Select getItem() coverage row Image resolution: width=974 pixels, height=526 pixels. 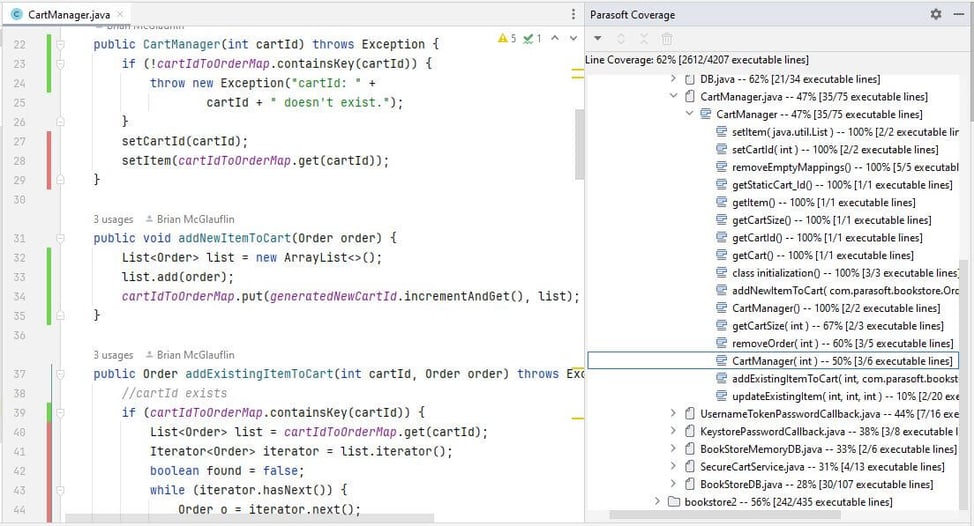[x=816, y=202]
